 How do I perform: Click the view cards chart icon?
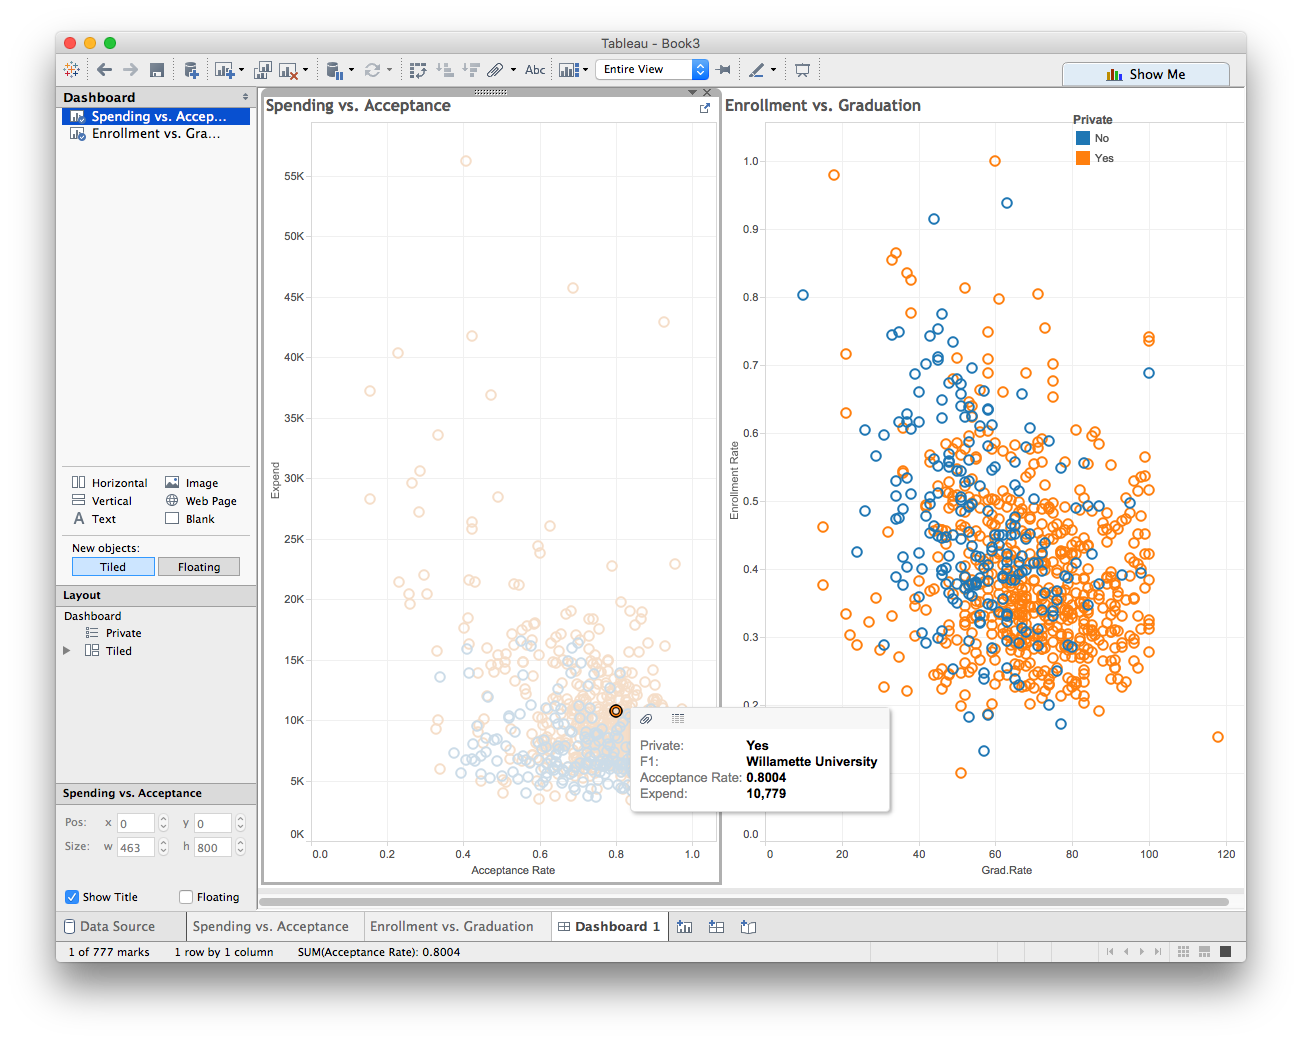[x=569, y=70]
